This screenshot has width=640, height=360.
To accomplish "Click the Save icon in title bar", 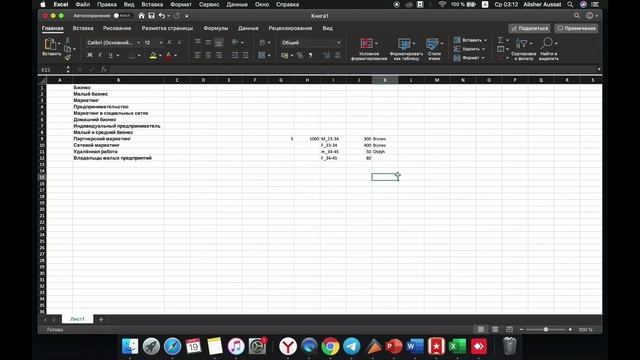I will (x=151, y=16).
